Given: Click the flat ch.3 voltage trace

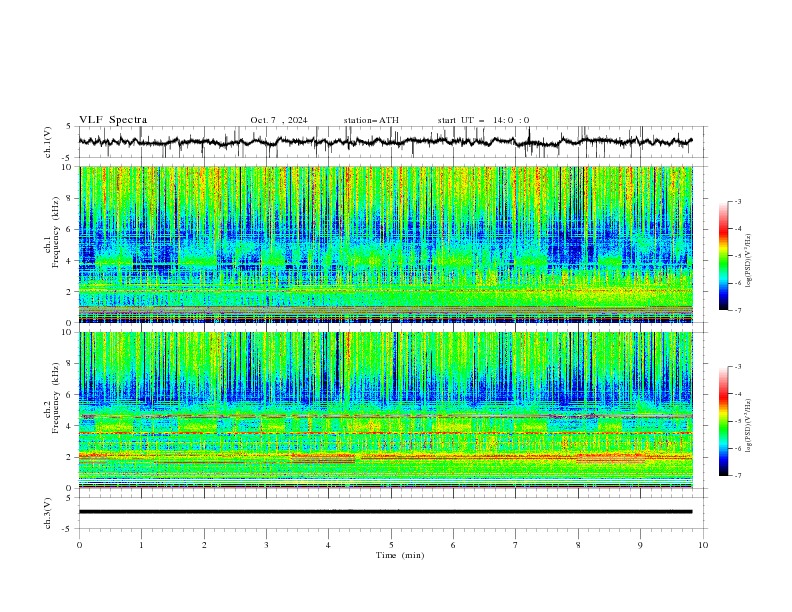Looking at the screenshot, I should click(x=385, y=512).
